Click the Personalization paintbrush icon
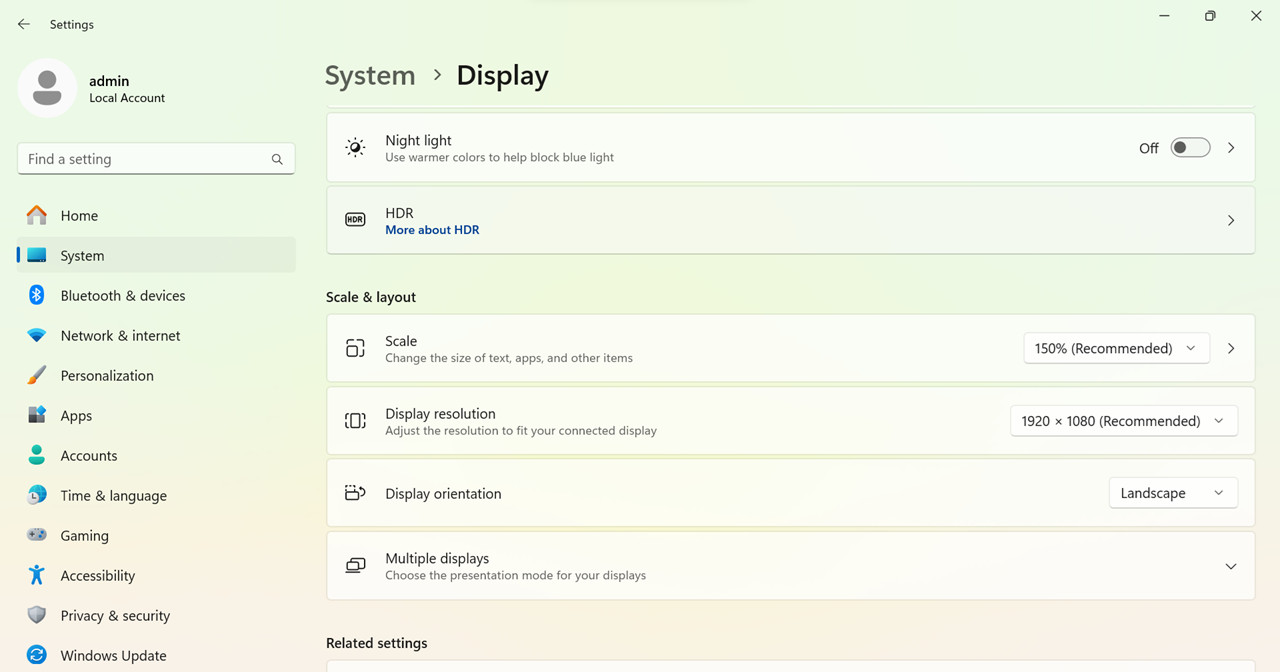 coord(37,375)
